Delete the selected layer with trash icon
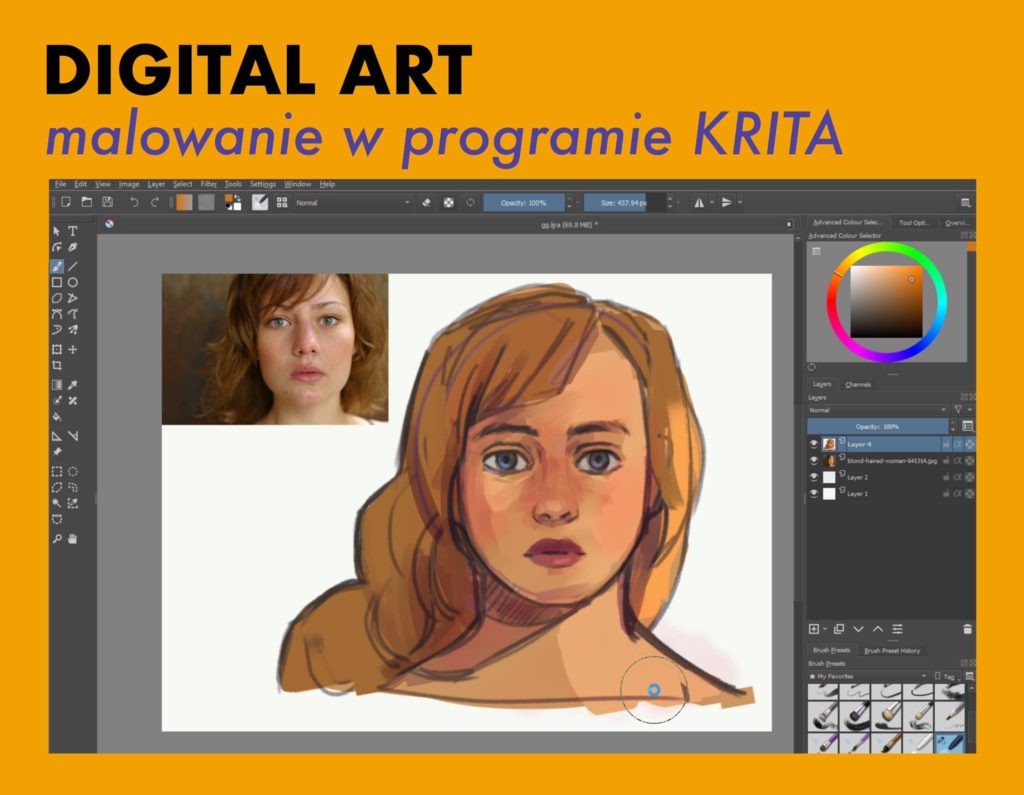The image size is (1024, 795). (967, 629)
